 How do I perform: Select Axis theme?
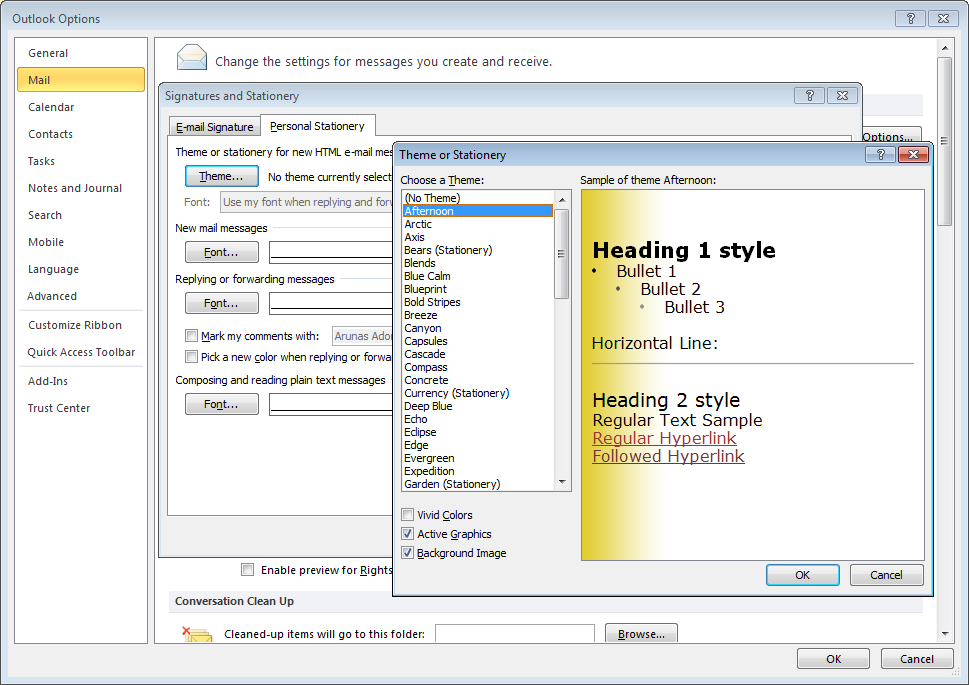478,237
